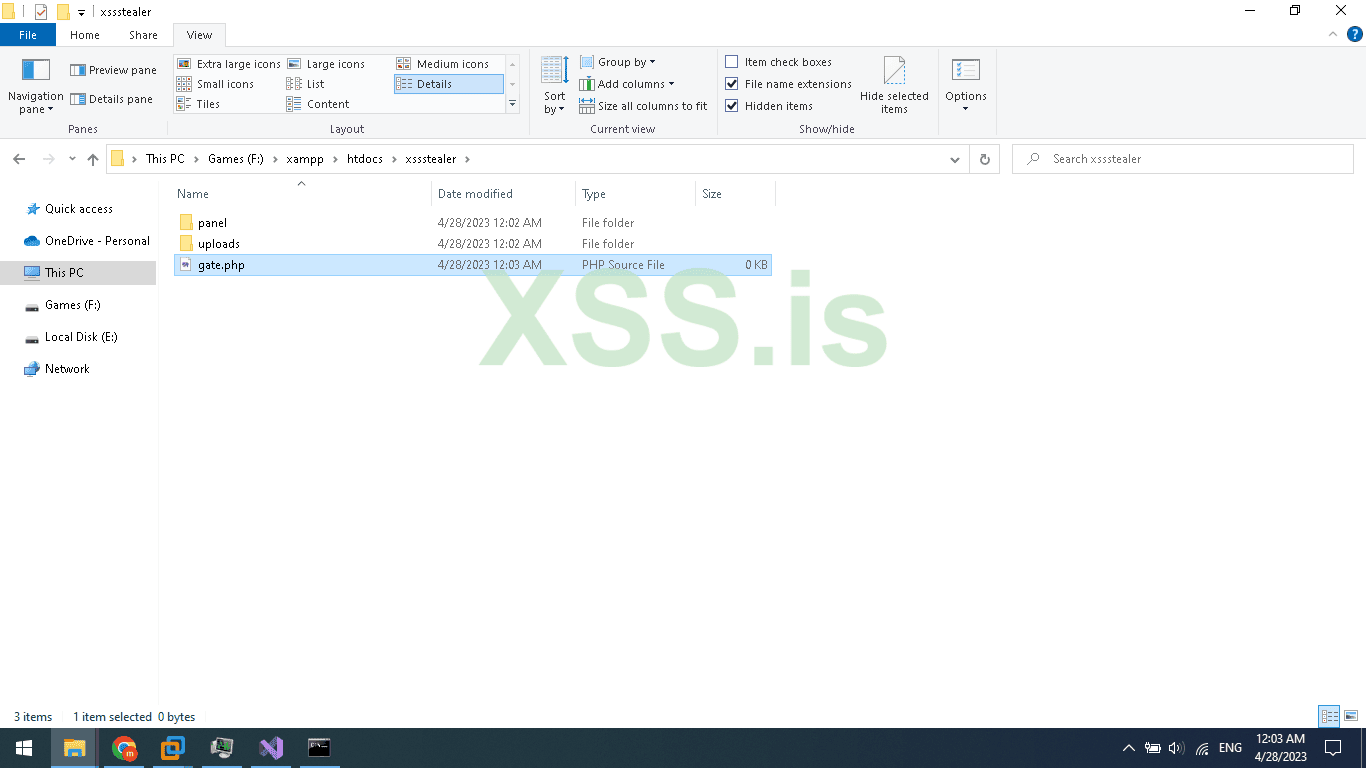Image resolution: width=1366 pixels, height=768 pixels.
Task: Click This PC in the address bar path
Action: click(x=165, y=159)
